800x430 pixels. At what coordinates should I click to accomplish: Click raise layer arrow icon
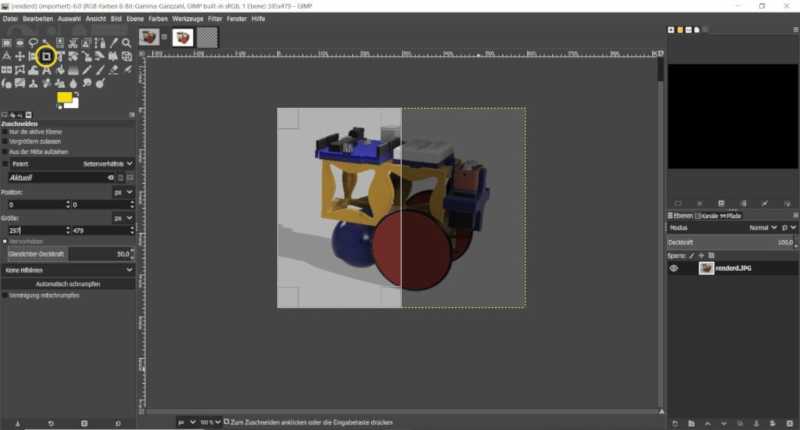[x=708, y=423]
